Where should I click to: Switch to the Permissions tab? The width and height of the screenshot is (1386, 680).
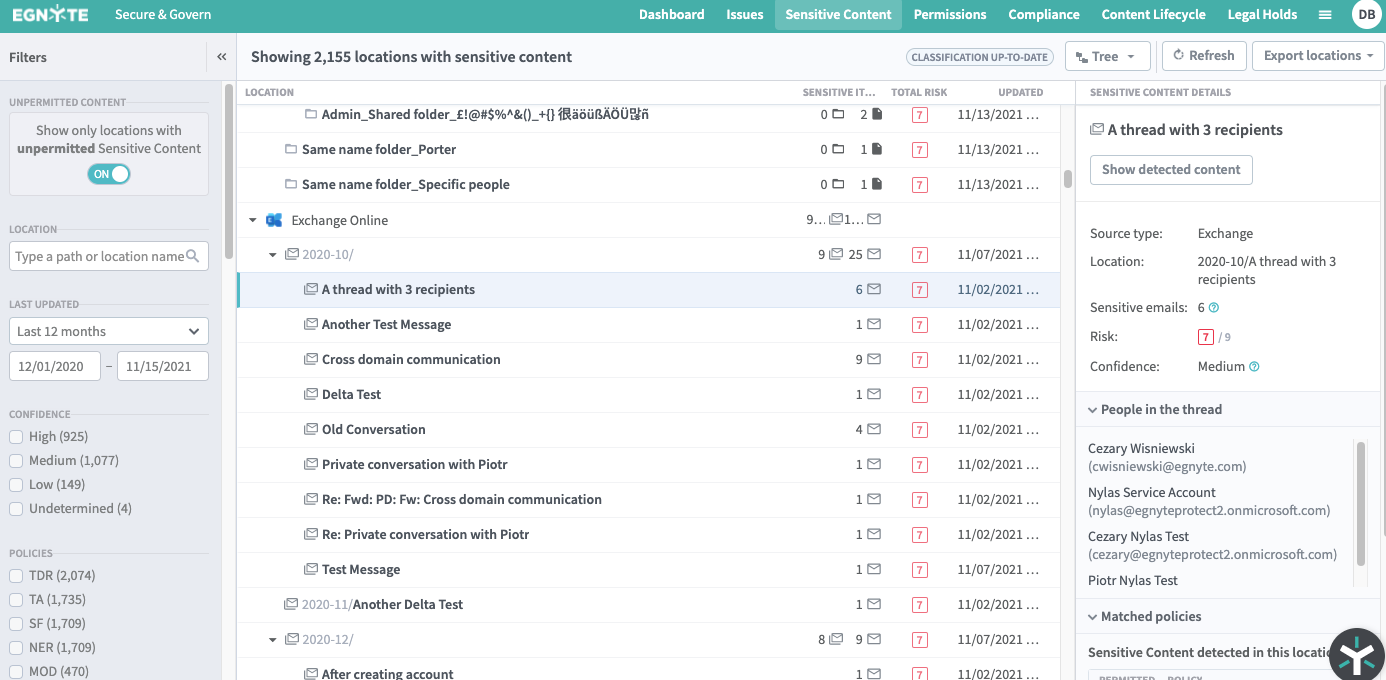click(x=949, y=15)
